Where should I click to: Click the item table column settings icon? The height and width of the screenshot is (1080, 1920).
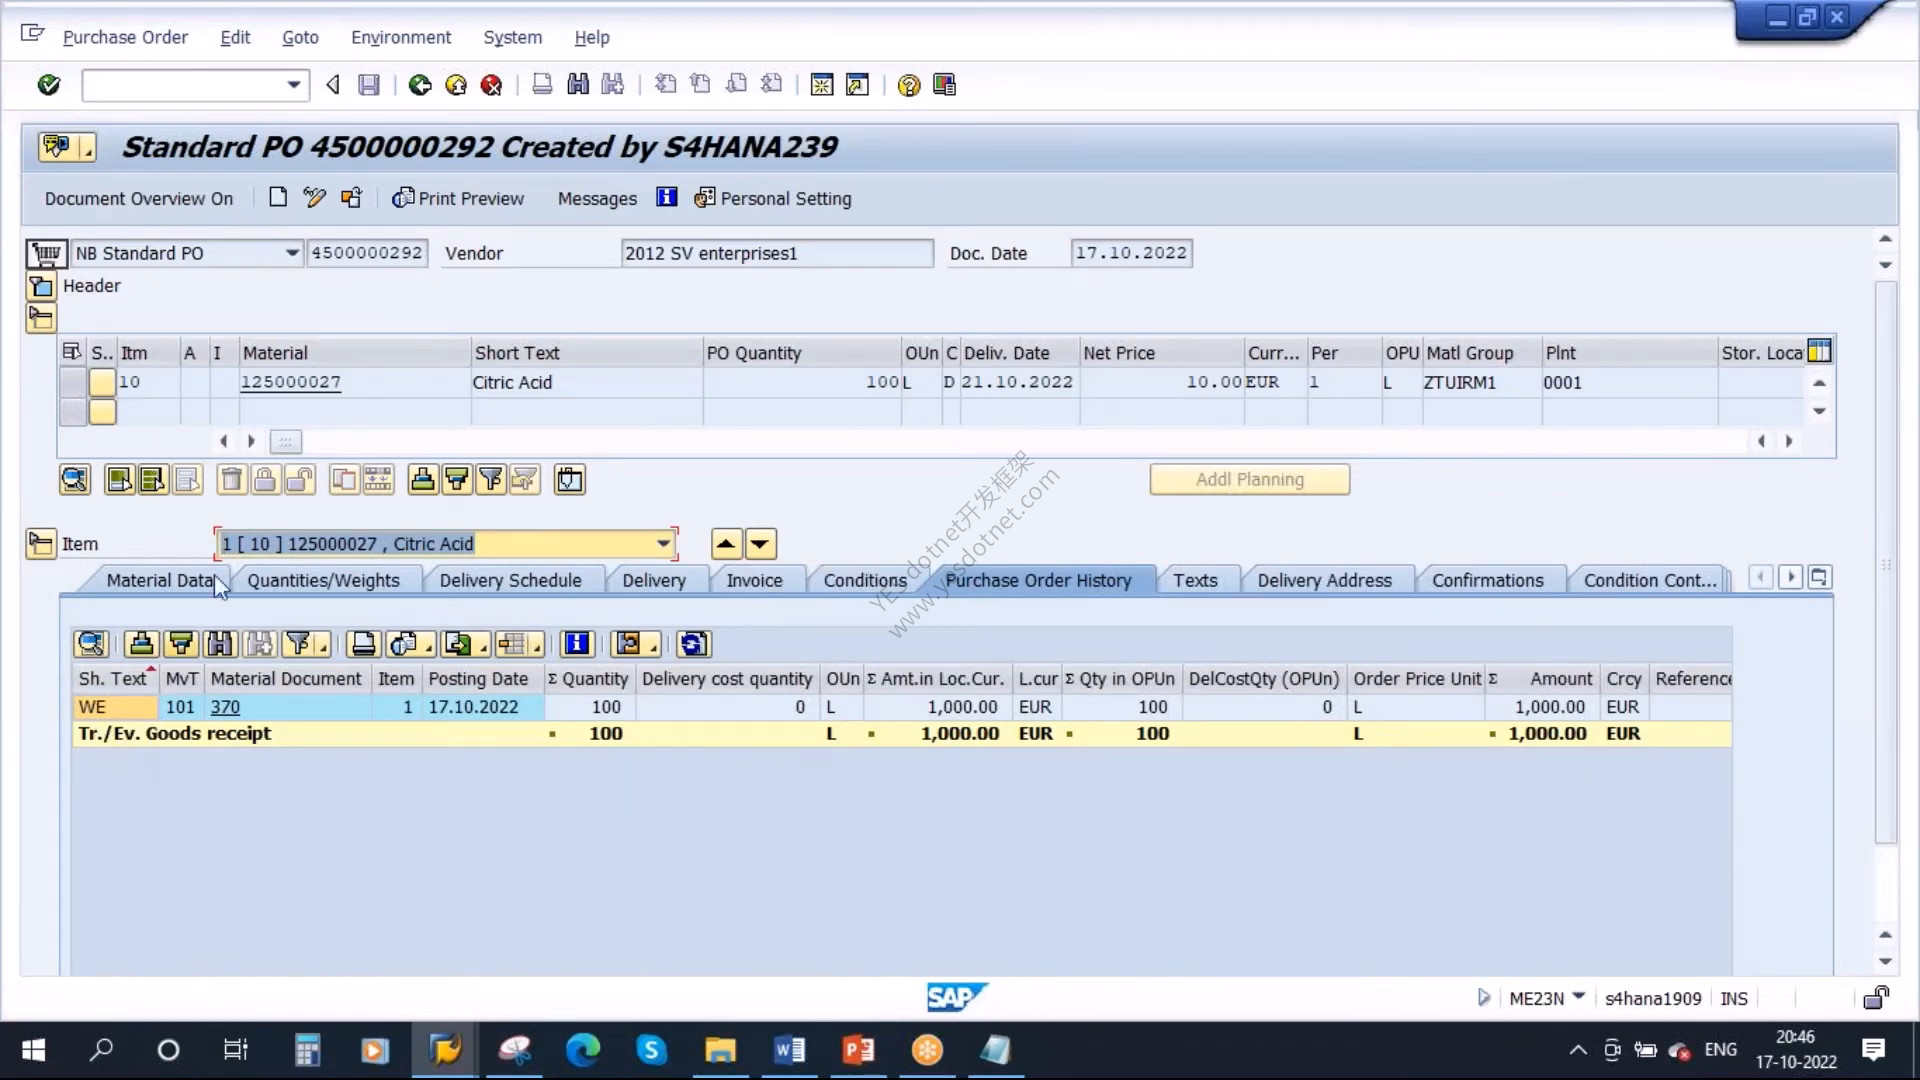1819,352
